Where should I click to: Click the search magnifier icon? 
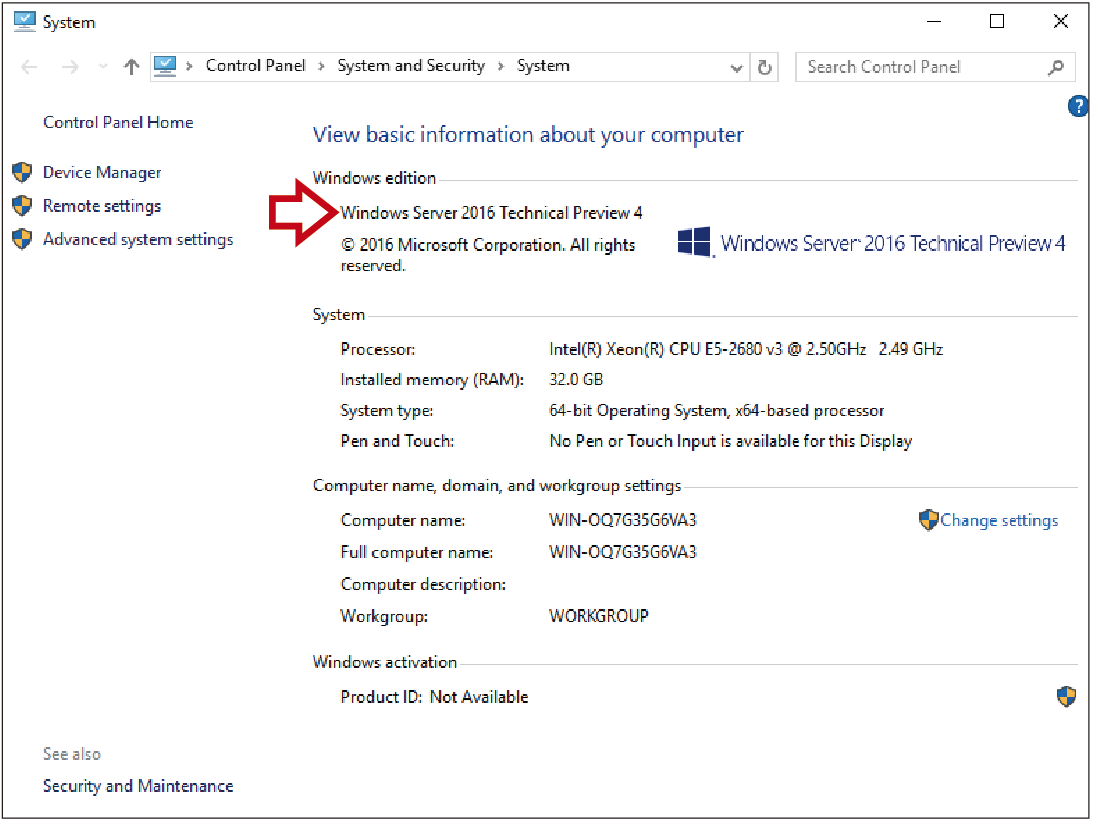pos(1056,67)
